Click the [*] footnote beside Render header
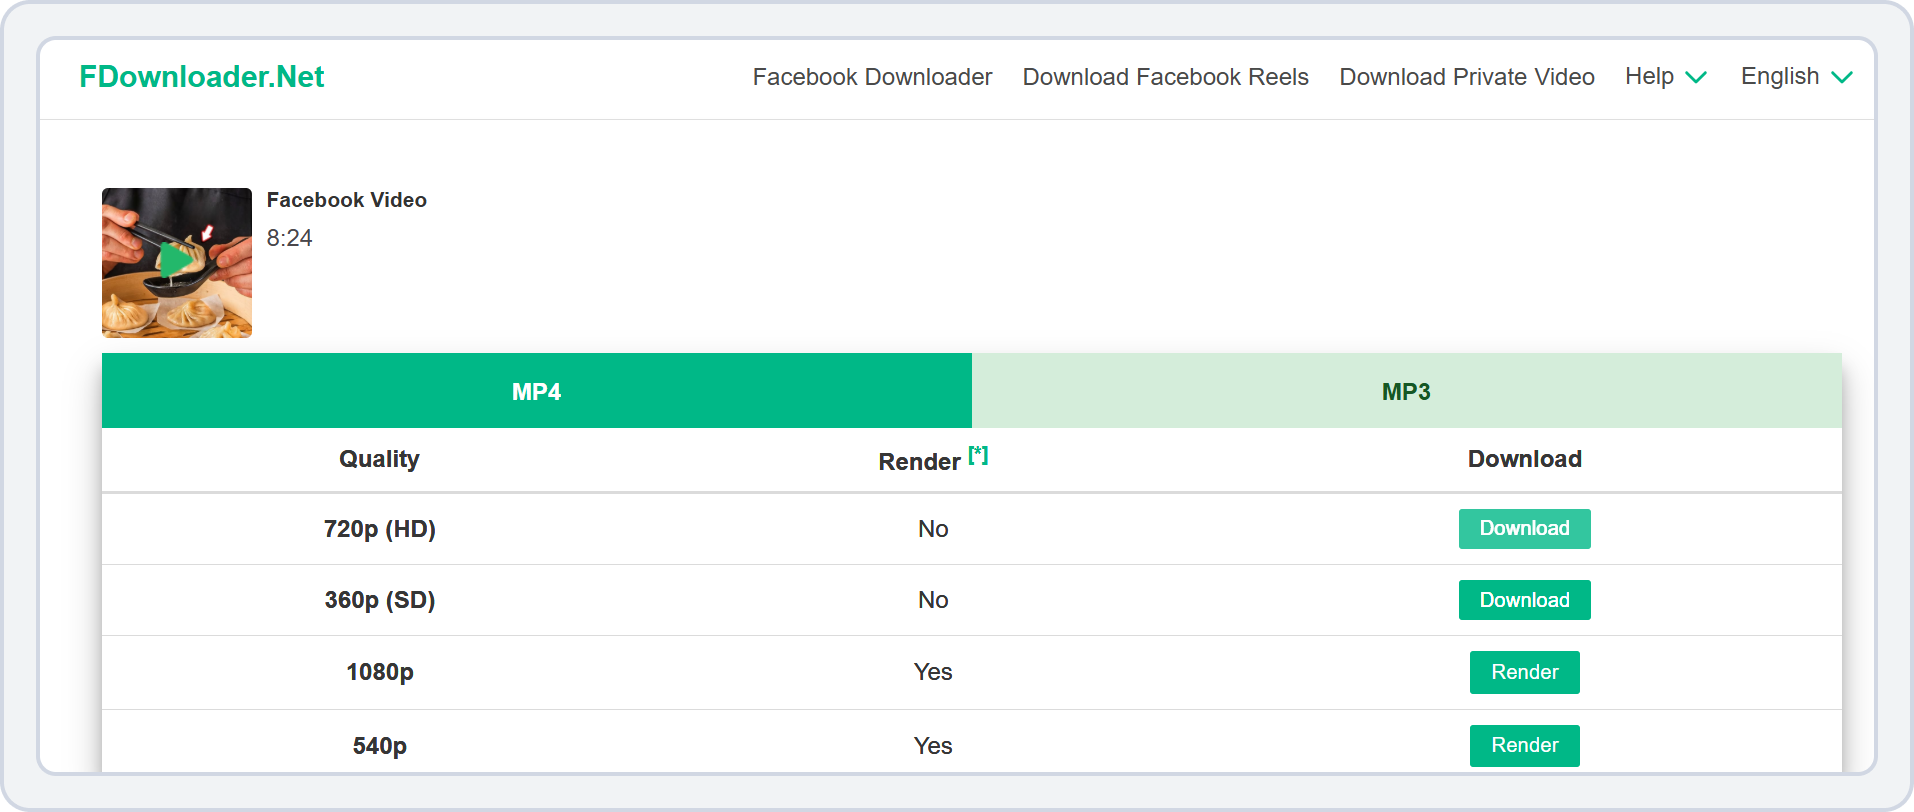 point(978,455)
